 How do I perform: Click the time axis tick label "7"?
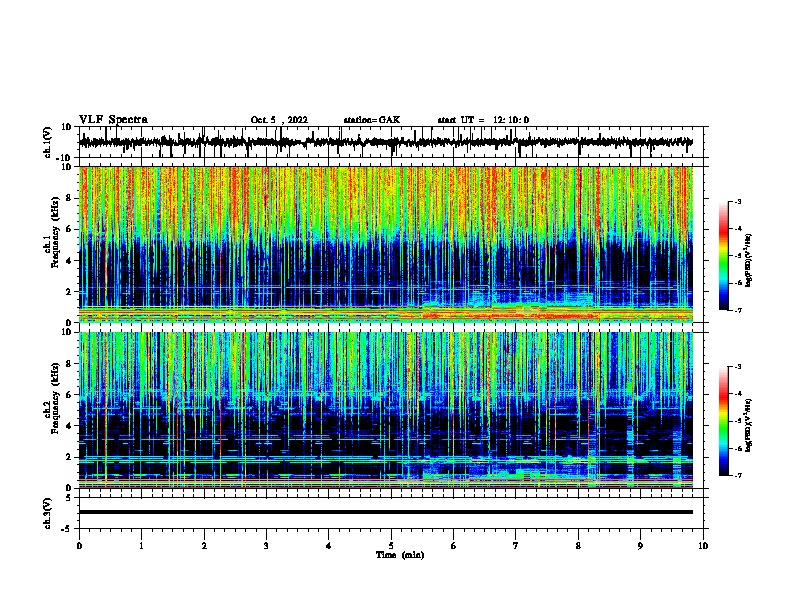(516, 546)
